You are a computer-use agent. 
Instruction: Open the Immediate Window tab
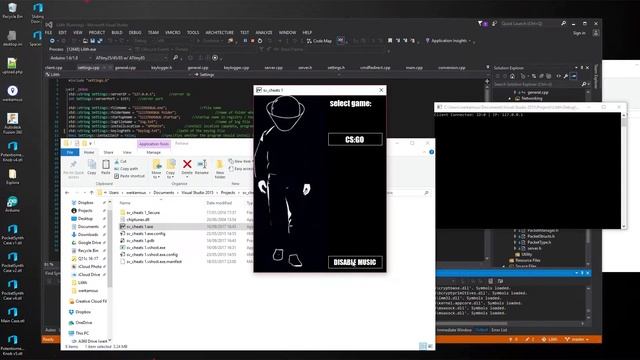point(454,330)
